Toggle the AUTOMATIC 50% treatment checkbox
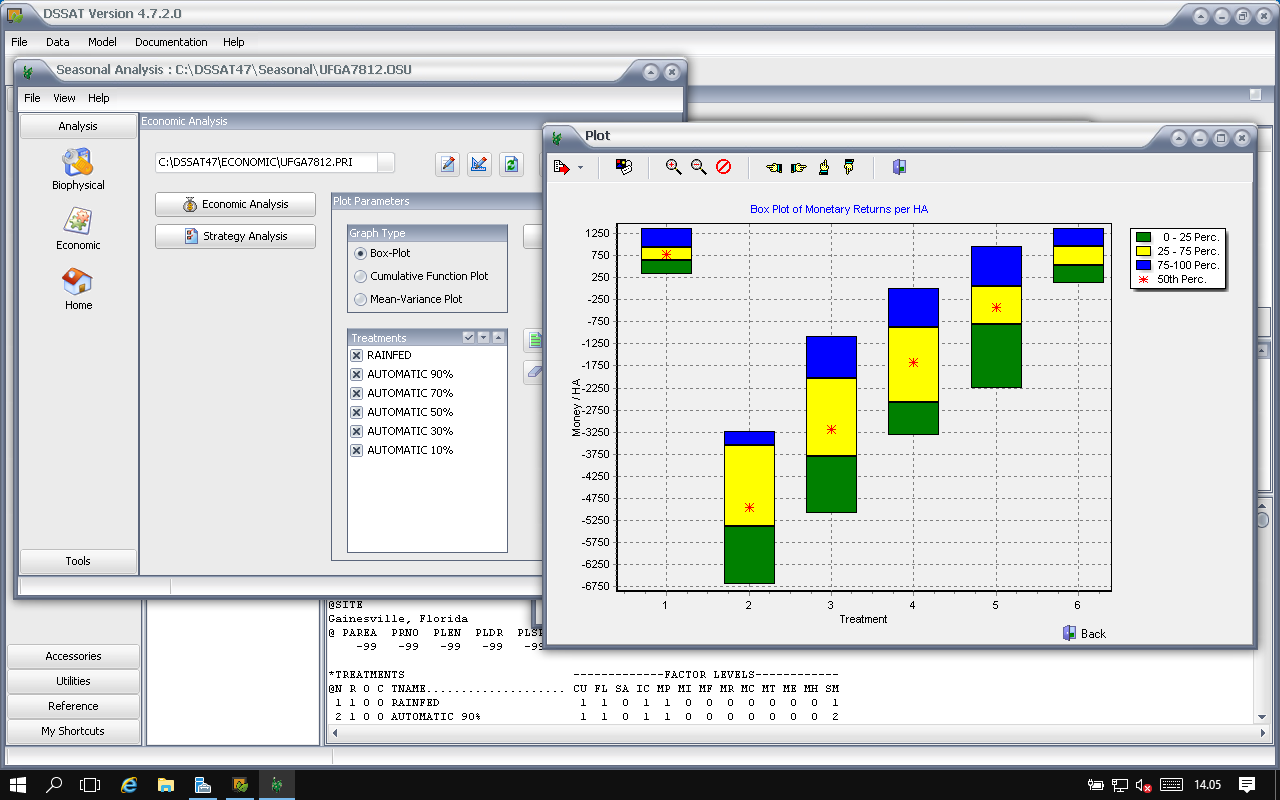The width and height of the screenshot is (1280, 800). point(356,412)
